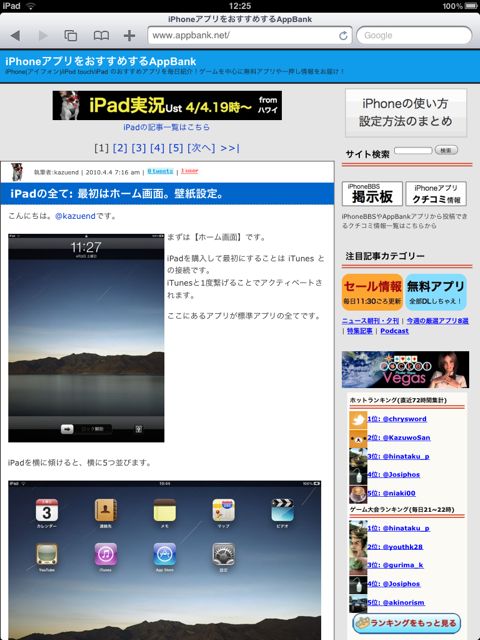The width and height of the screenshot is (480, 640).
Task: Go to page [4]
Action: pos(157,148)
